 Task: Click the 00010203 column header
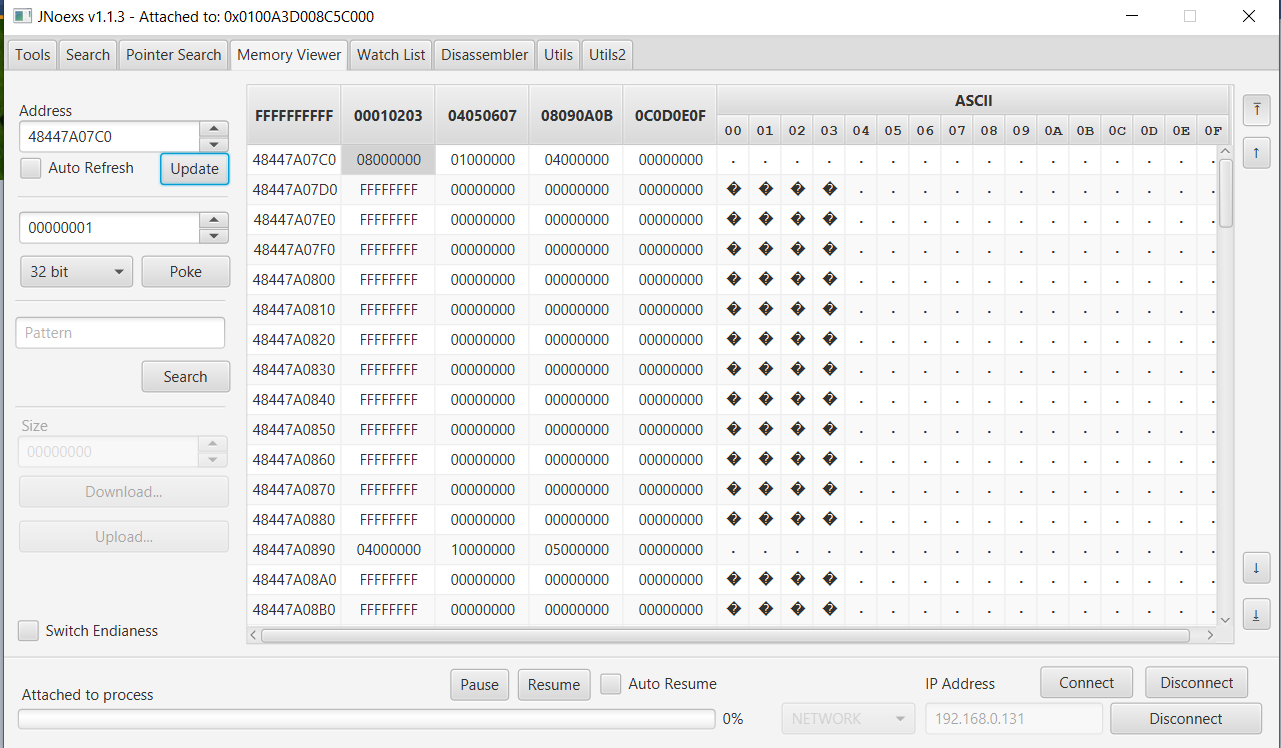388,115
